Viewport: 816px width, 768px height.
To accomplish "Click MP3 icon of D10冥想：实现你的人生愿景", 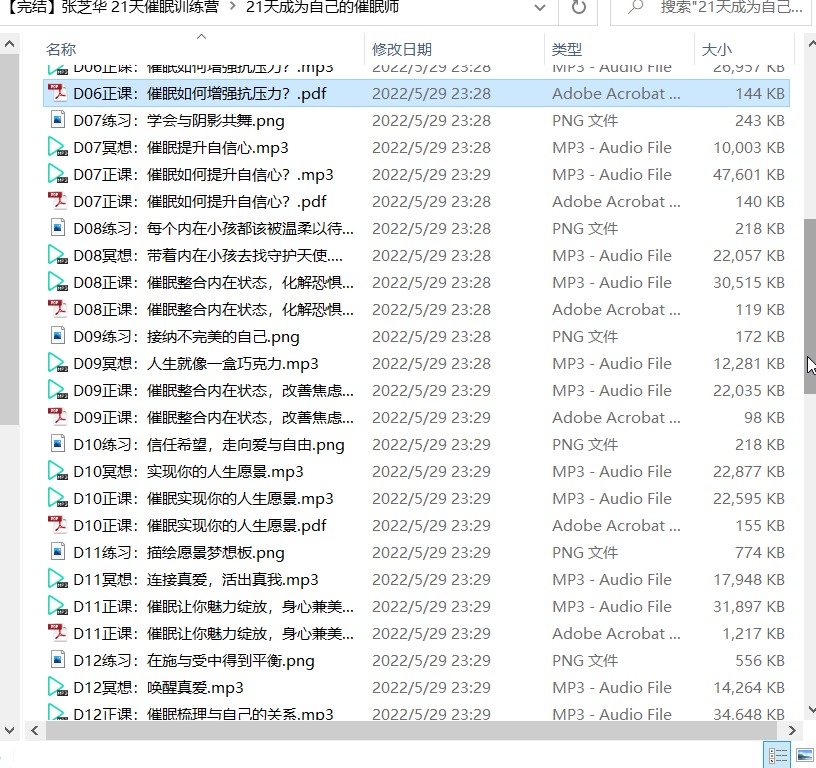I will coord(57,471).
